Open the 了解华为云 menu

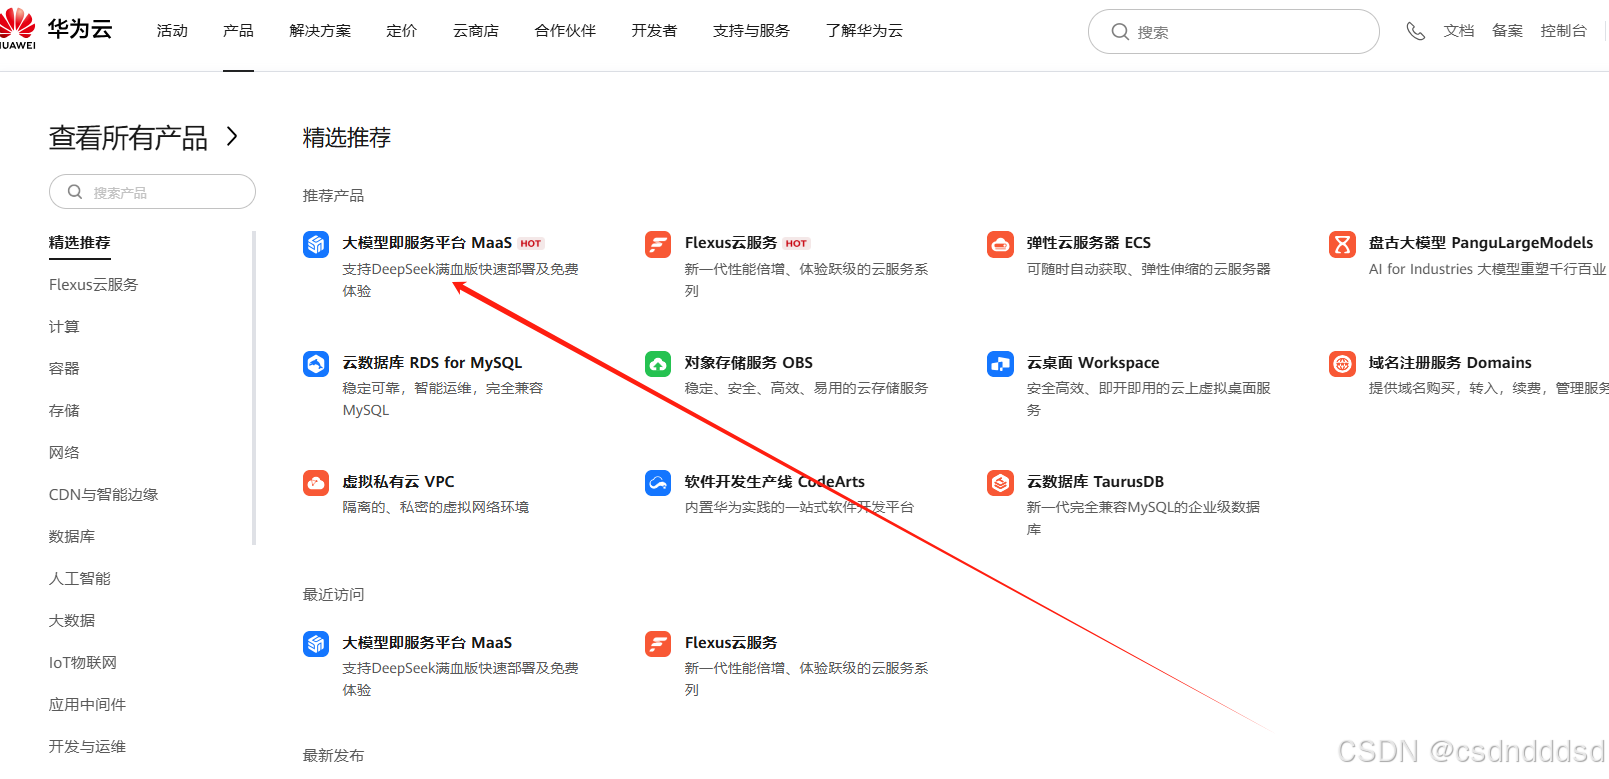click(x=864, y=31)
